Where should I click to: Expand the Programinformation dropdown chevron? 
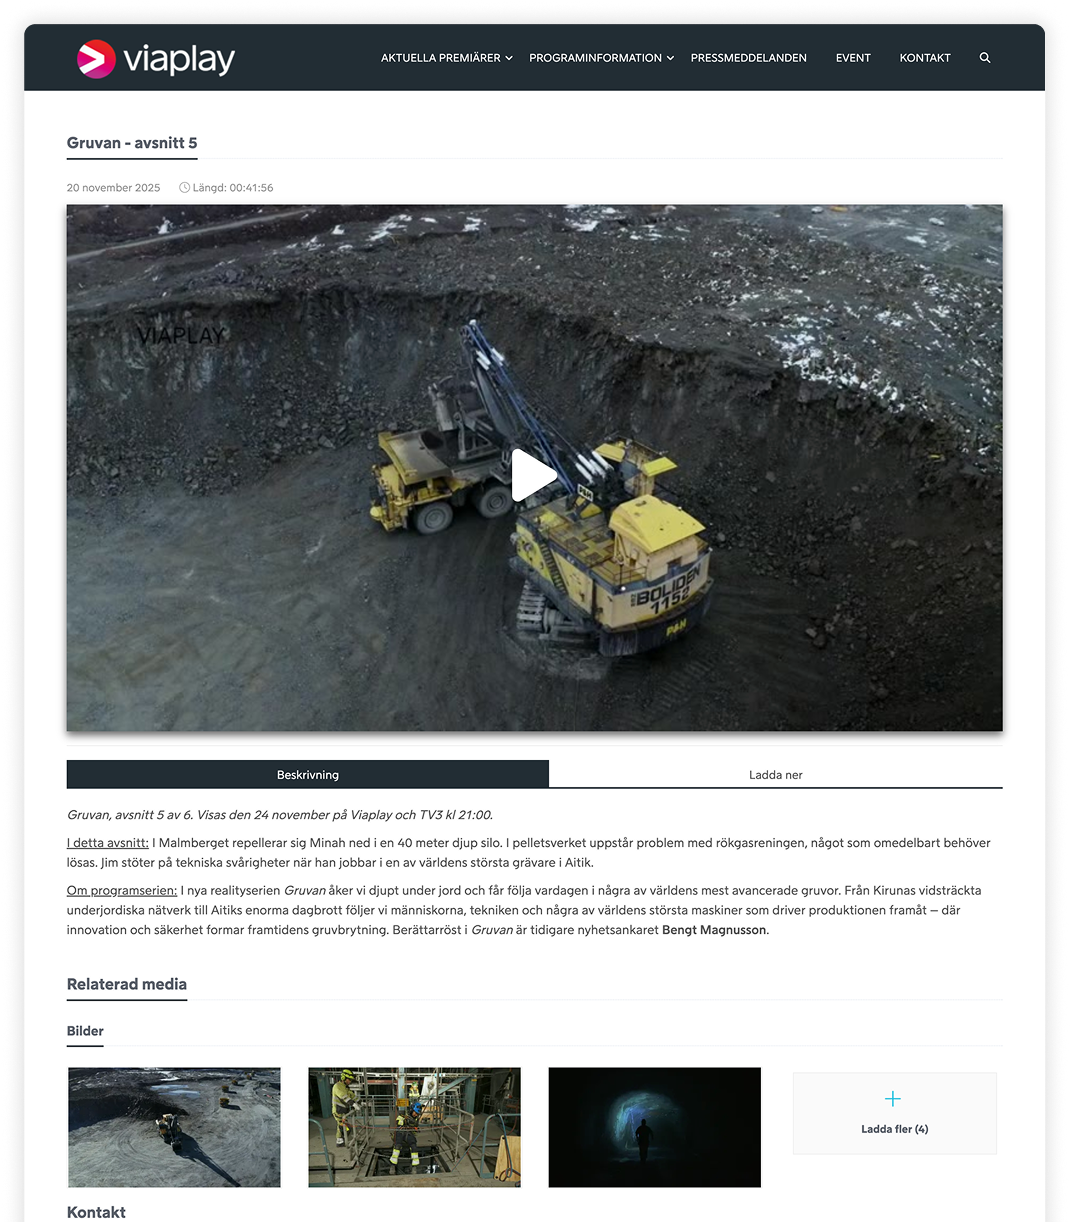670,58
